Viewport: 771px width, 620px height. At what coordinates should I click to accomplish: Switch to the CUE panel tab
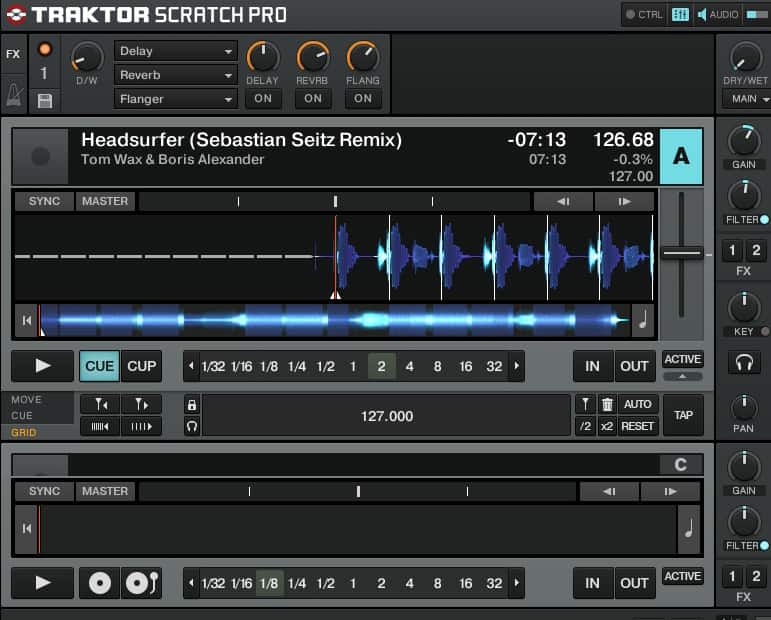(22, 416)
